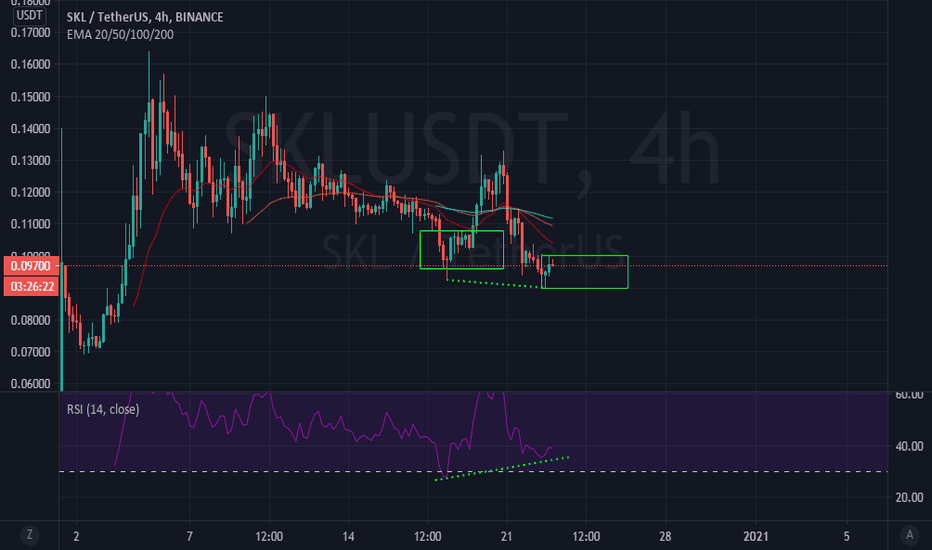The height and width of the screenshot is (550, 932).
Task: Click the 0.07000 price axis label
Action: coord(30,352)
